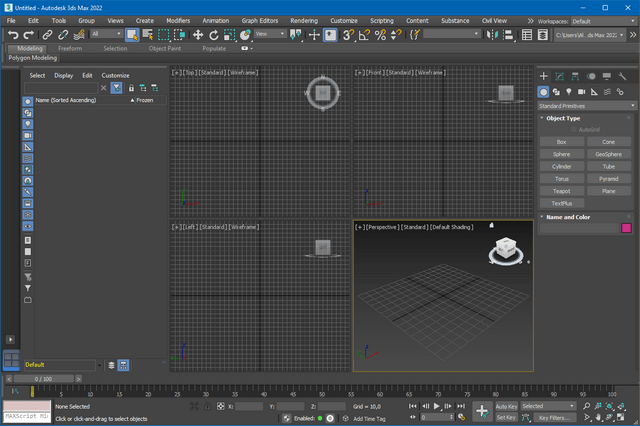Image resolution: width=640 pixels, height=426 pixels.
Task: Switch to the Freeform ribbon tab
Action: click(x=70, y=48)
